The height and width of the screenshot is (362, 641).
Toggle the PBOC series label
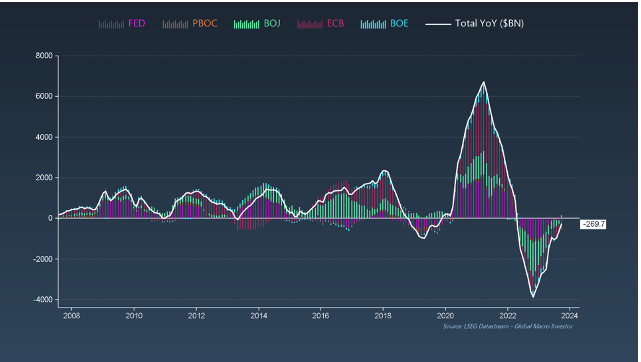(205, 23)
